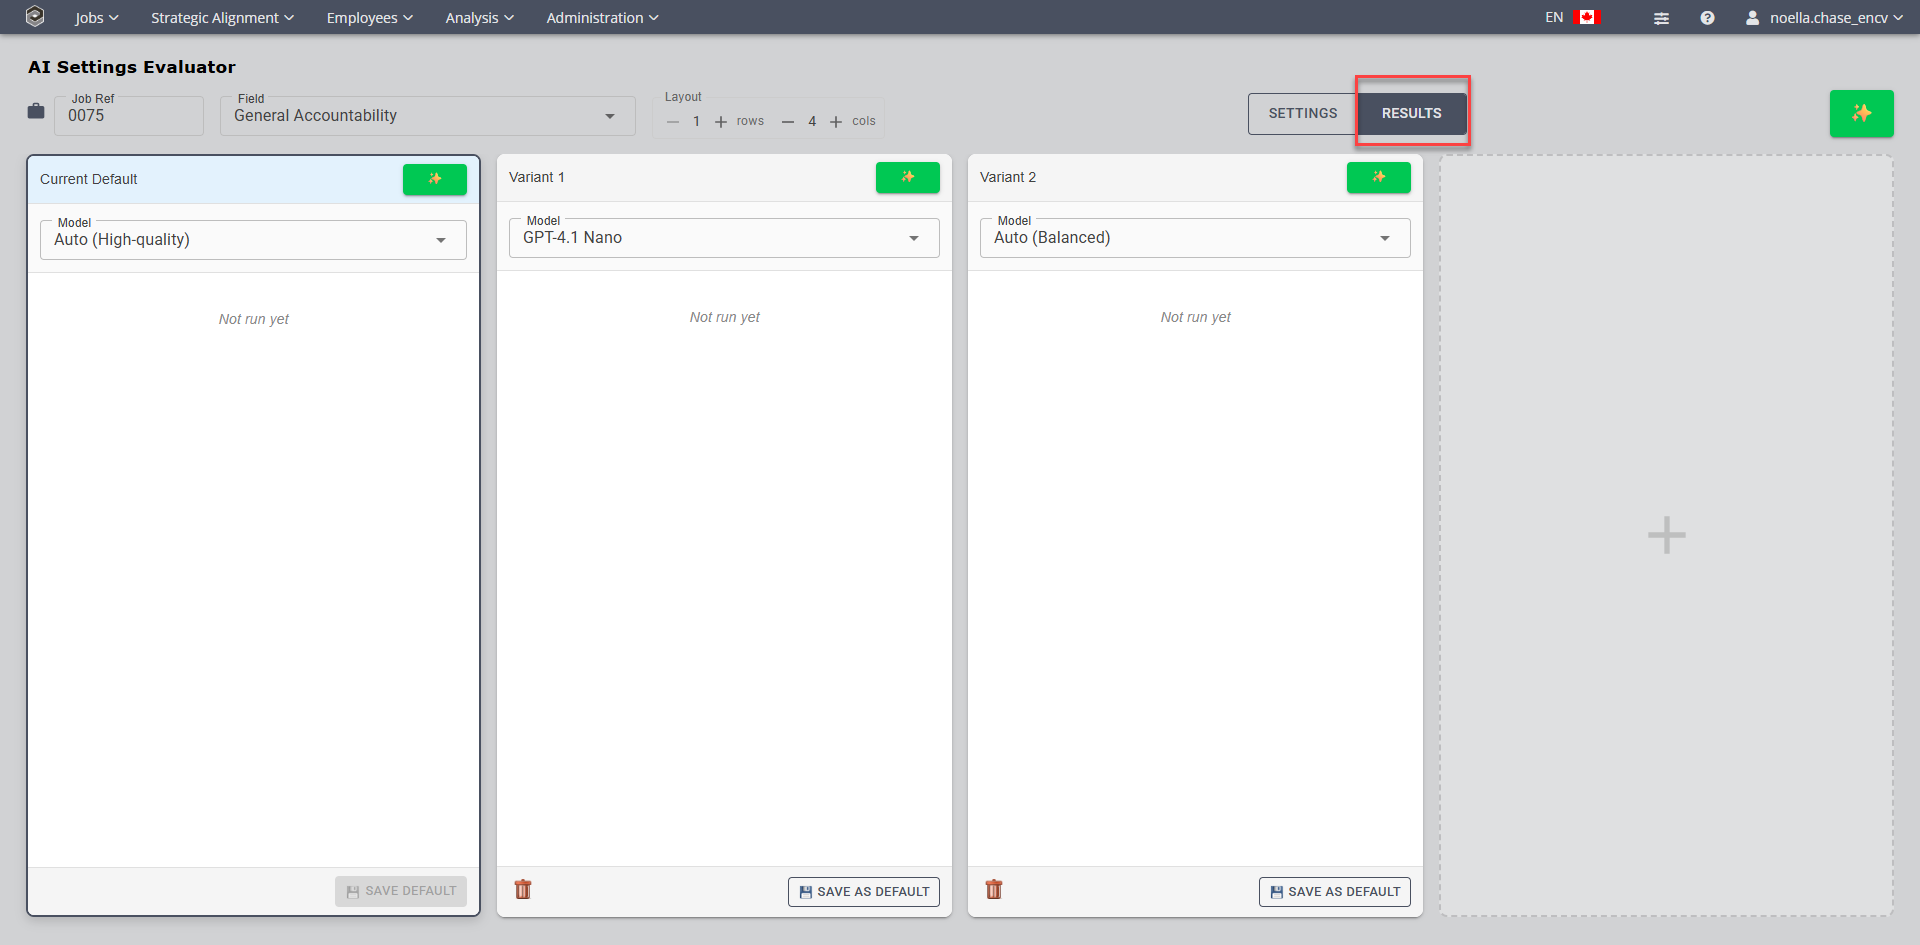This screenshot has width=1920, height=945.
Task: Expand the noella.chase_encv account menu chevron
Action: pos(1898,17)
